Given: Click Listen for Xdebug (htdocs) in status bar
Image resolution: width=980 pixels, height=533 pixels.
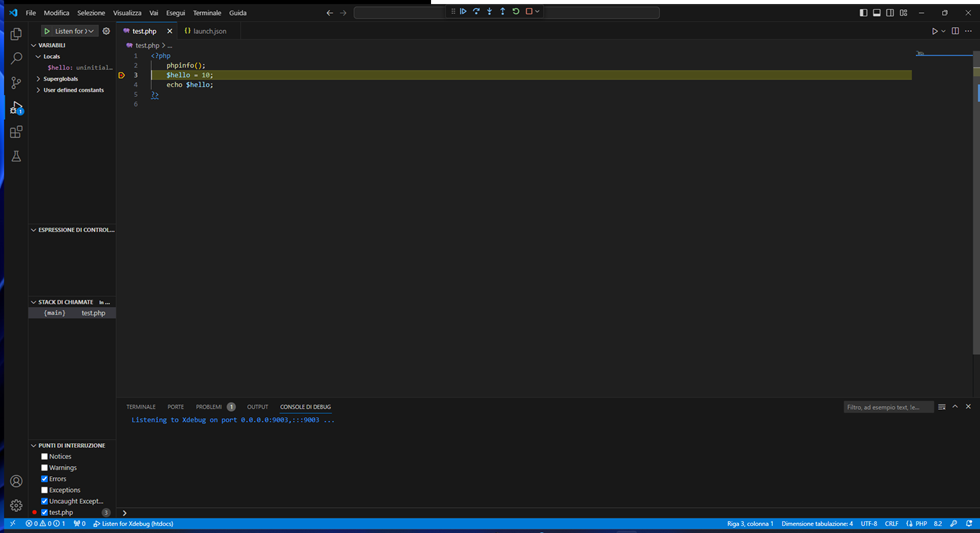Looking at the screenshot, I should point(133,524).
